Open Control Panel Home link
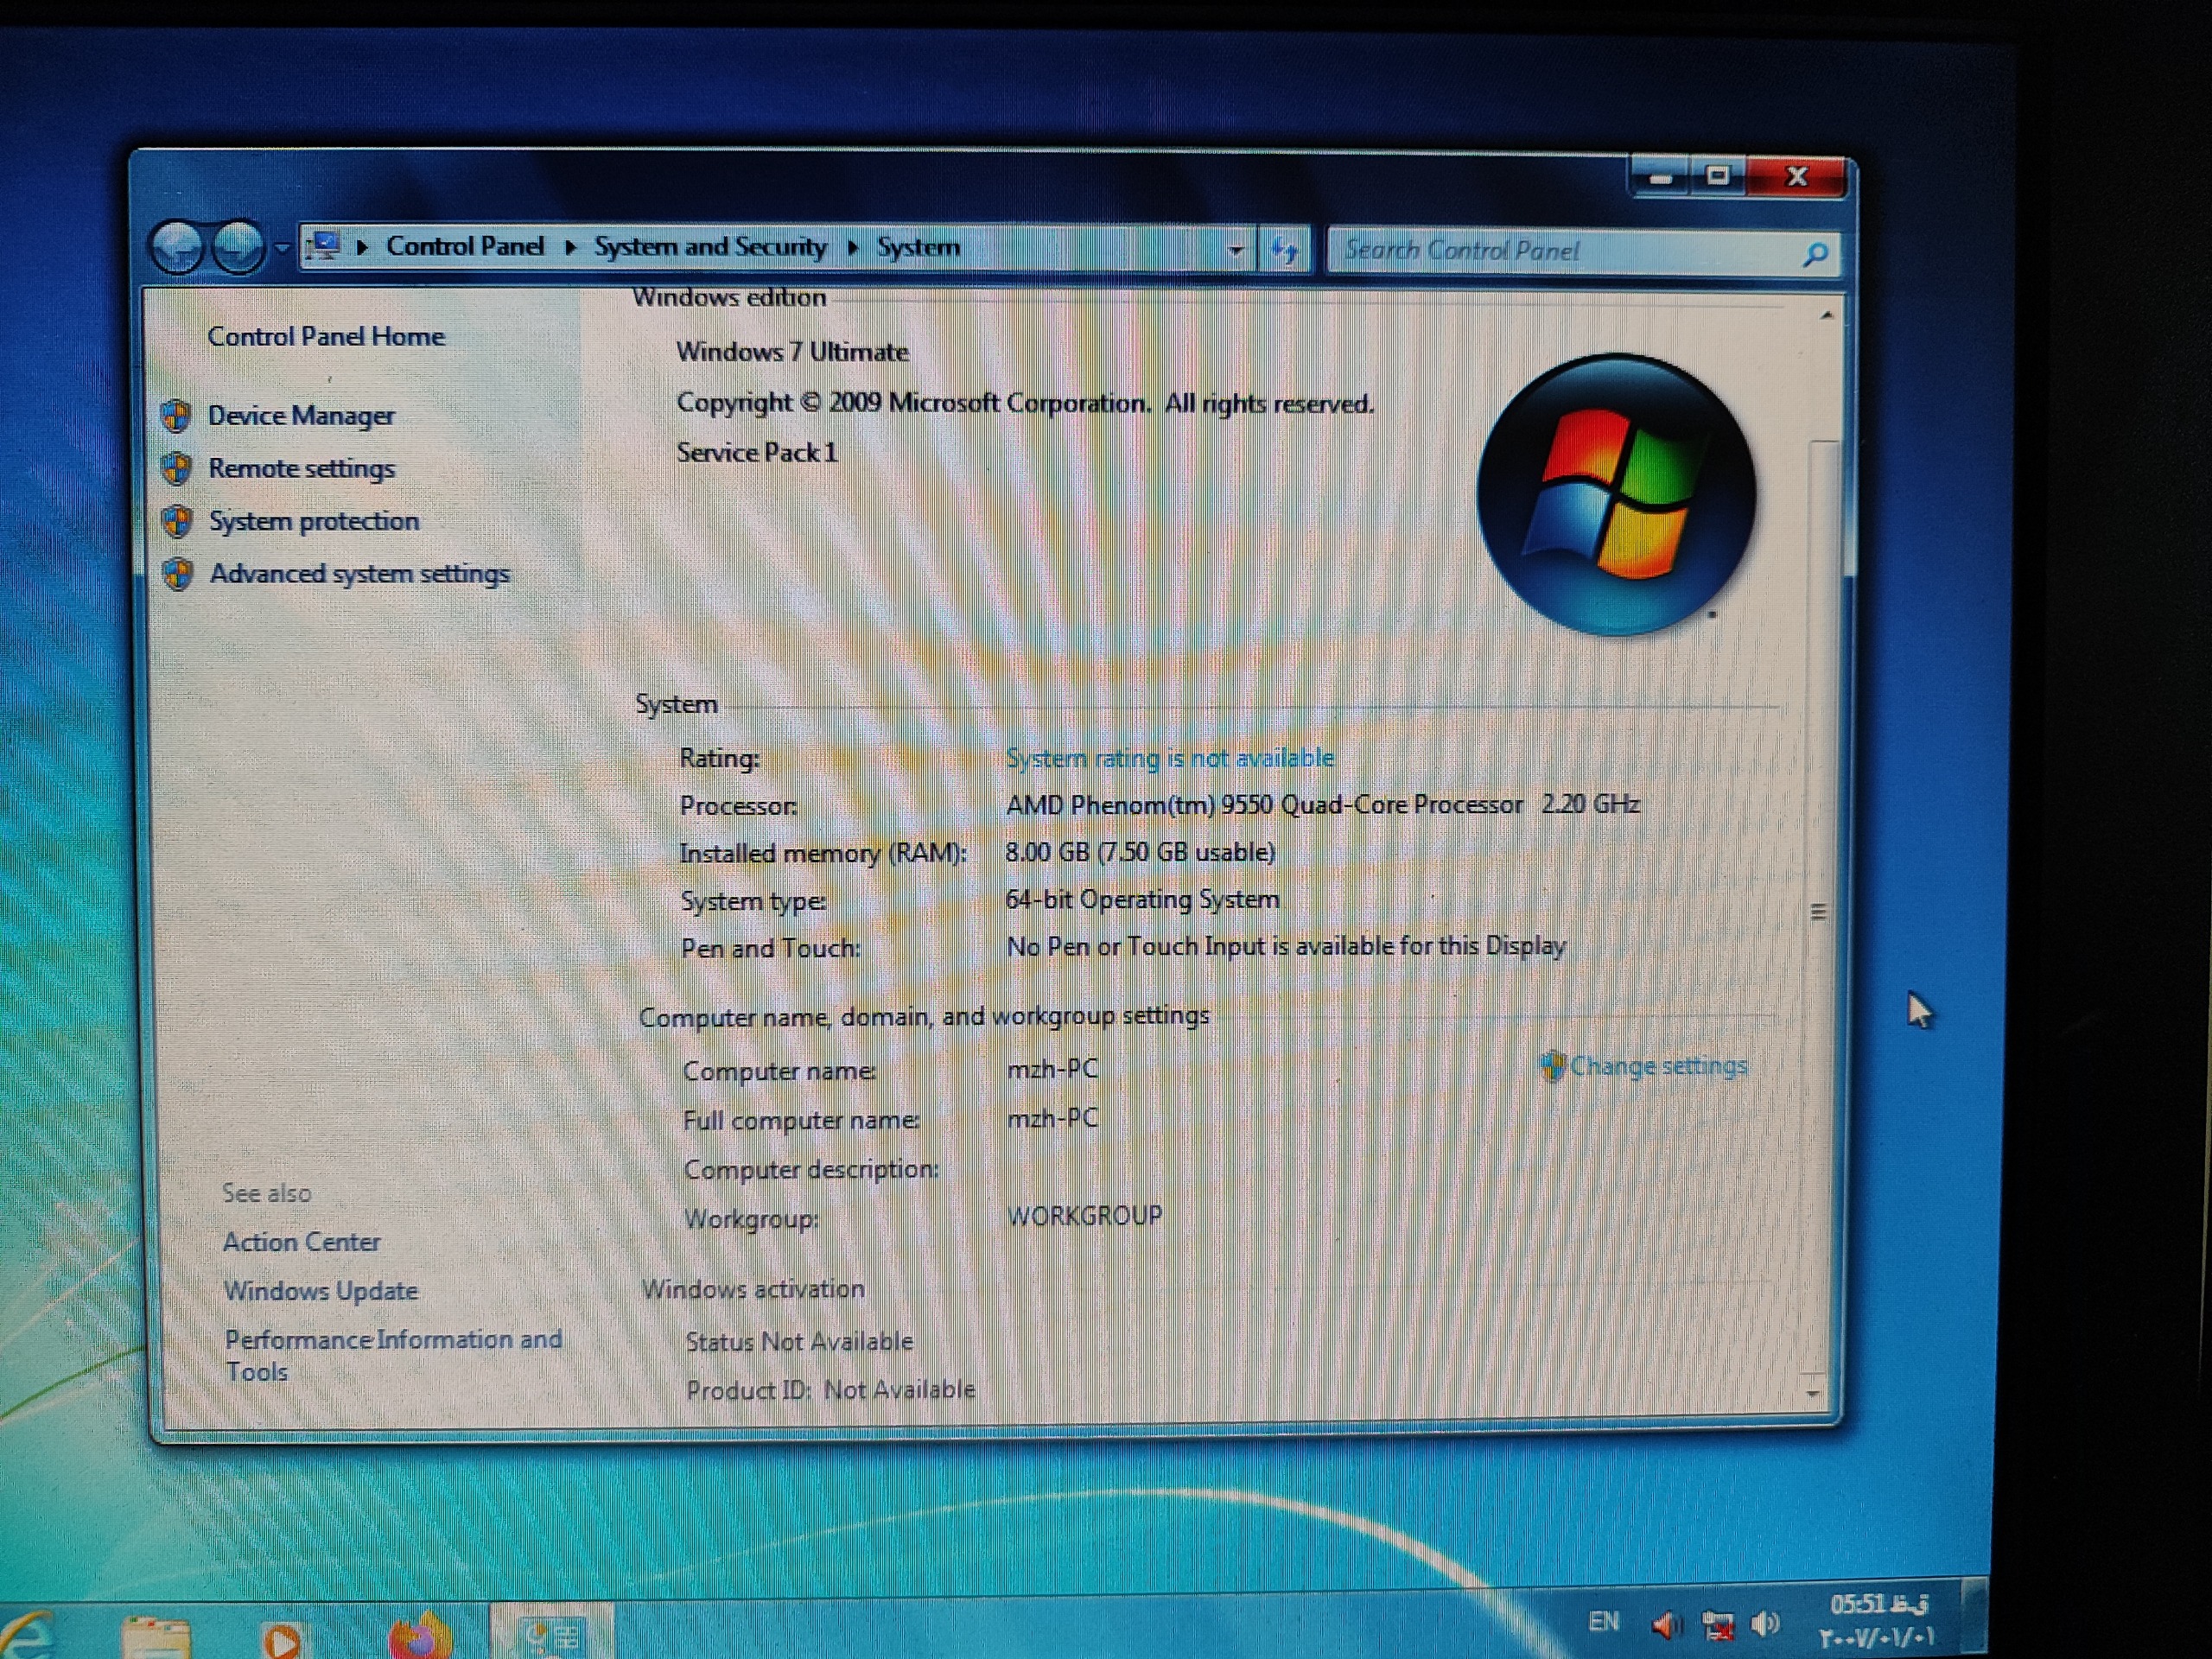 326,336
